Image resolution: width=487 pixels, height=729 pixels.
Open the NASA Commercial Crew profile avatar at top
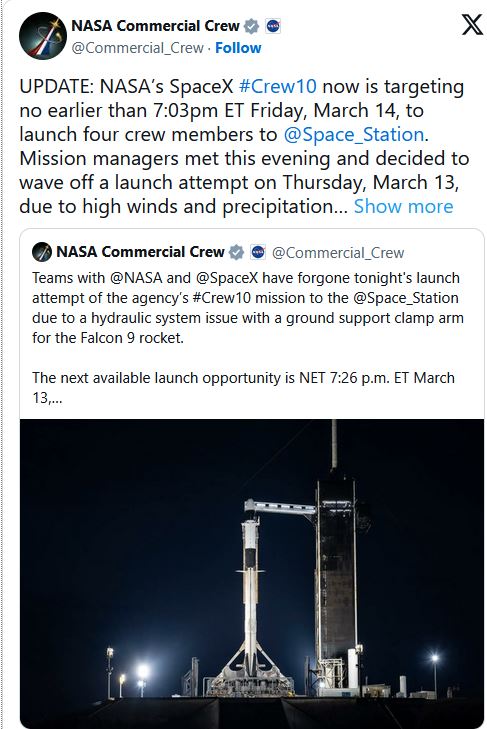click(43, 36)
